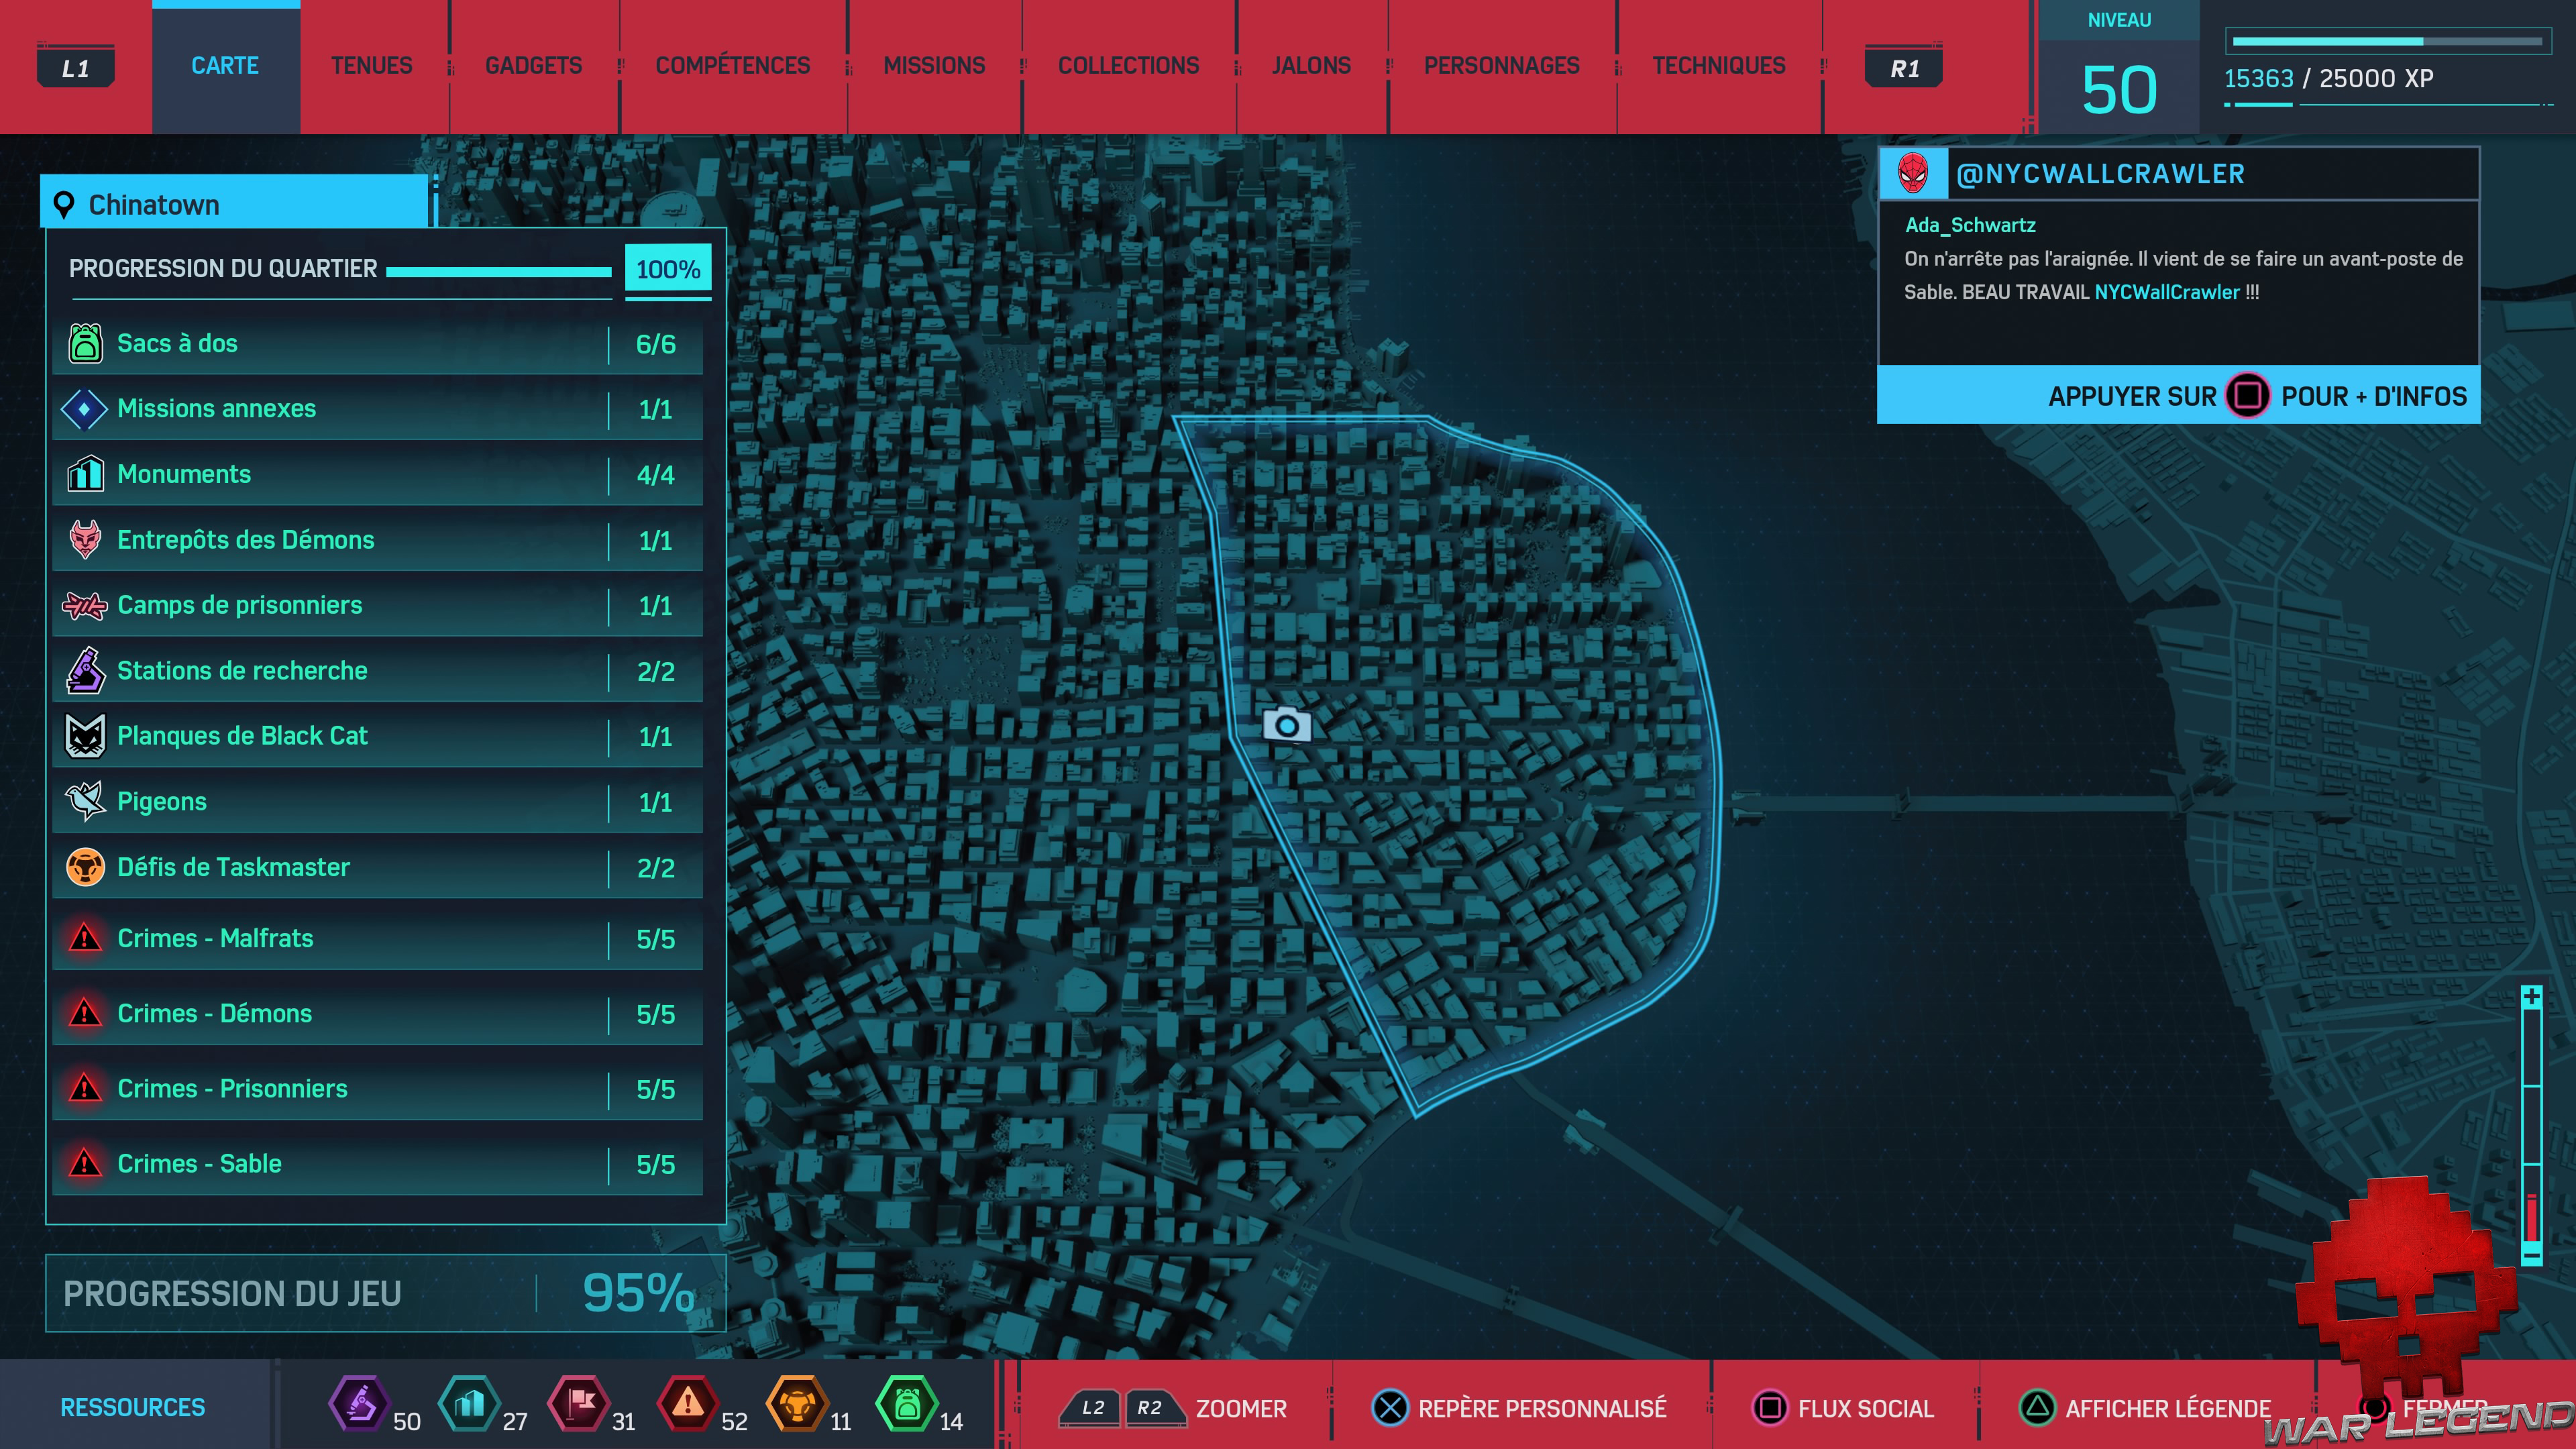The width and height of the screenshot is (2576, 1449).
Task: Switch to the COMPÉTENCES tab
Action: click(x=732, y=66)
